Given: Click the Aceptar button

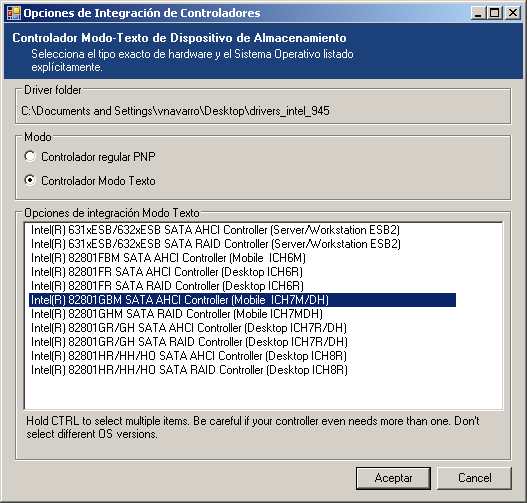Looking at the screenshot, I should coord(393,478).
